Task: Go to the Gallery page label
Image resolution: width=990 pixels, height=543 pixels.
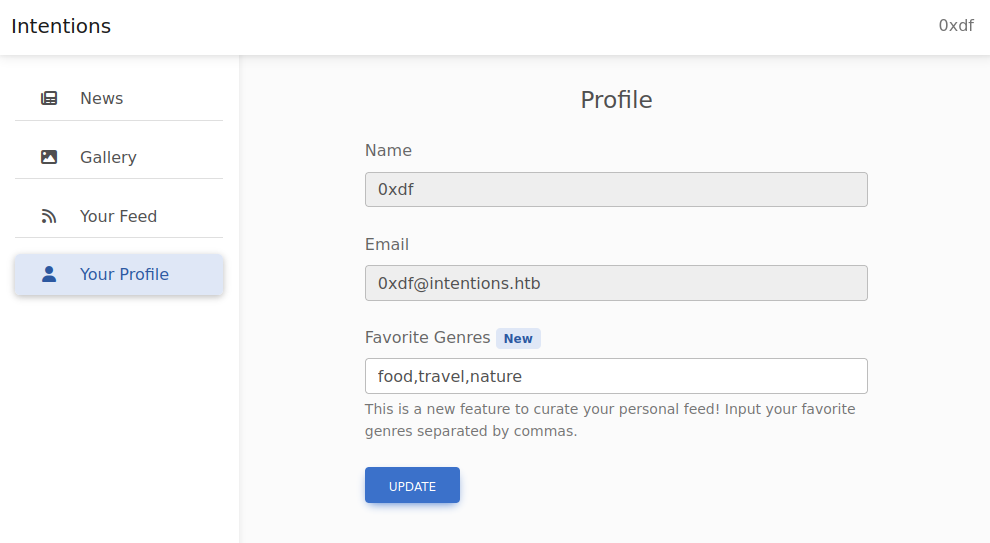Action: [x=108, y=157]
